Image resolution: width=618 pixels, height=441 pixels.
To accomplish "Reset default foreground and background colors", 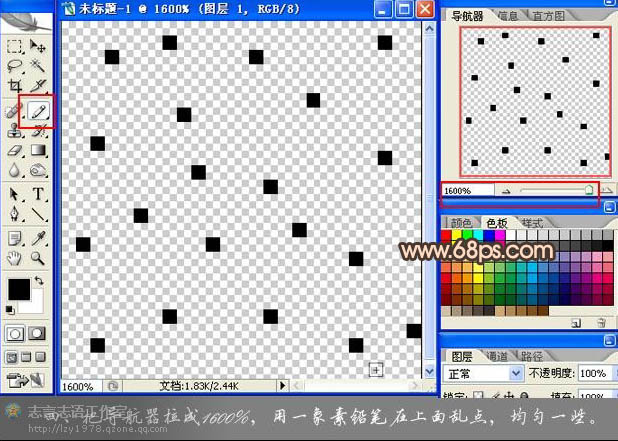I will pyautogui.click(x=9, y=310).
